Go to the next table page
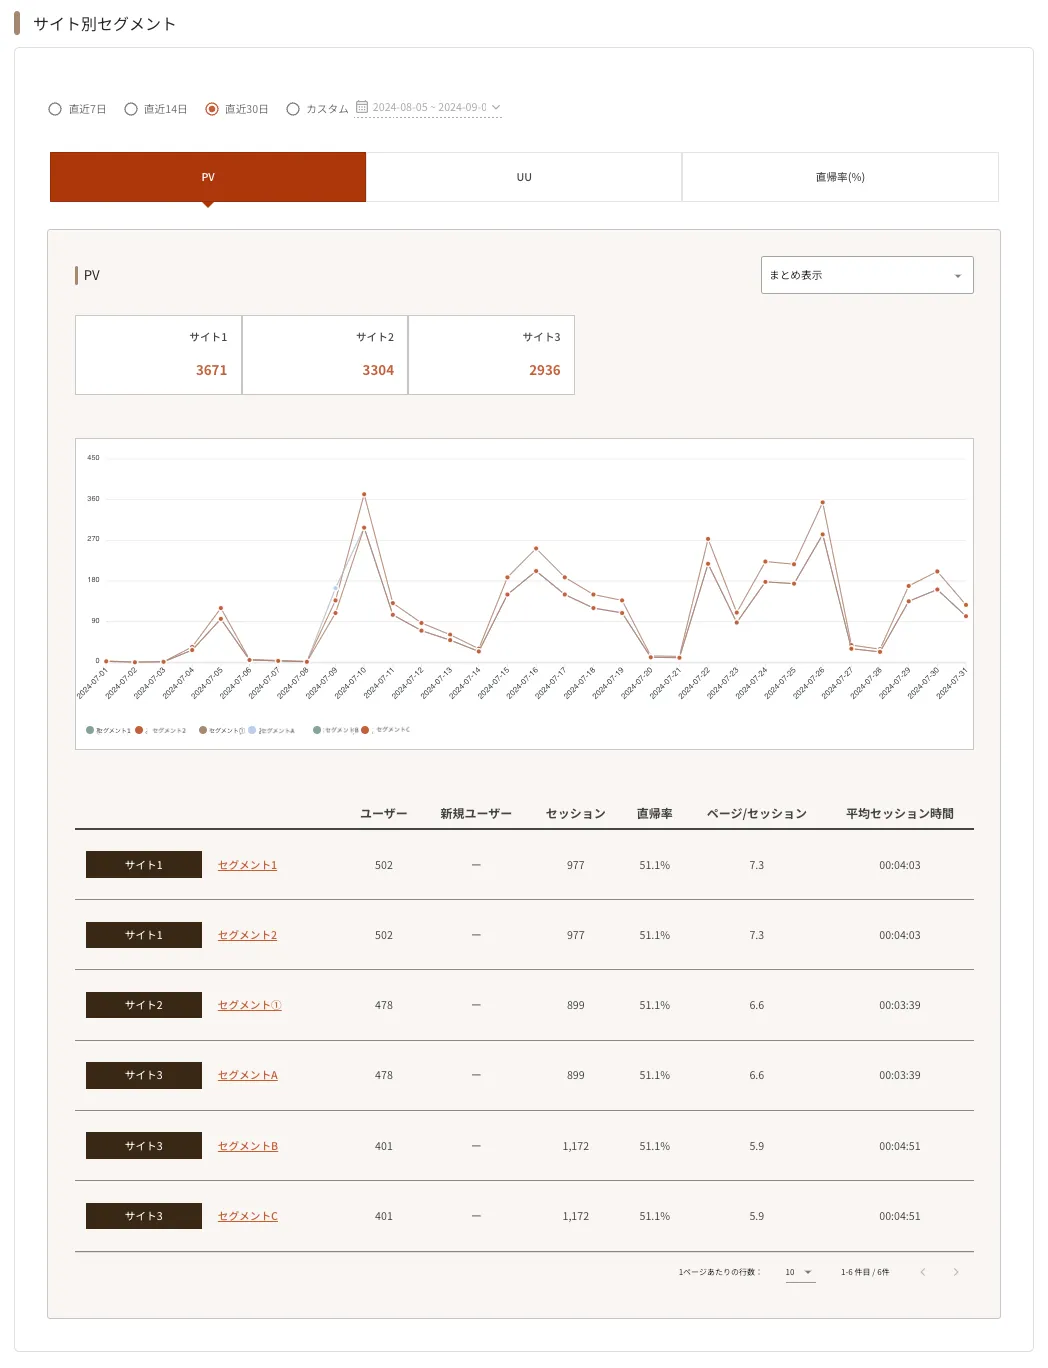 pyautogui.click(x=956, y=1272)
